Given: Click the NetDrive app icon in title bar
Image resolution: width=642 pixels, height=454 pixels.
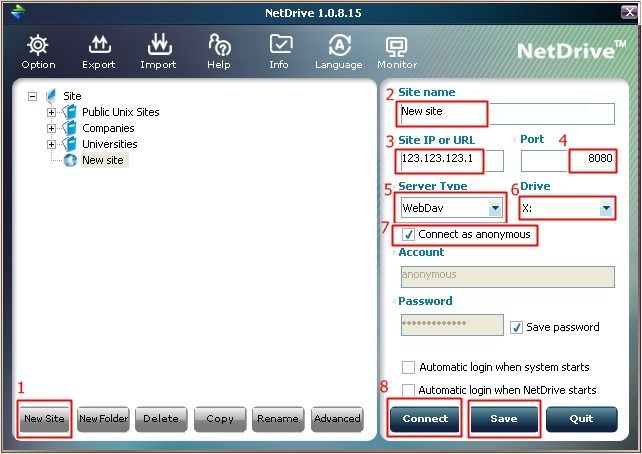Looking at the screenshot, I should coord(18,12).
